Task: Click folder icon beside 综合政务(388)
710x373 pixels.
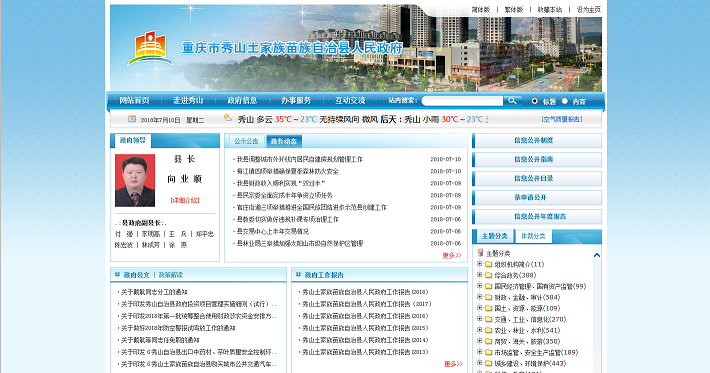Action: pos(489,275)
